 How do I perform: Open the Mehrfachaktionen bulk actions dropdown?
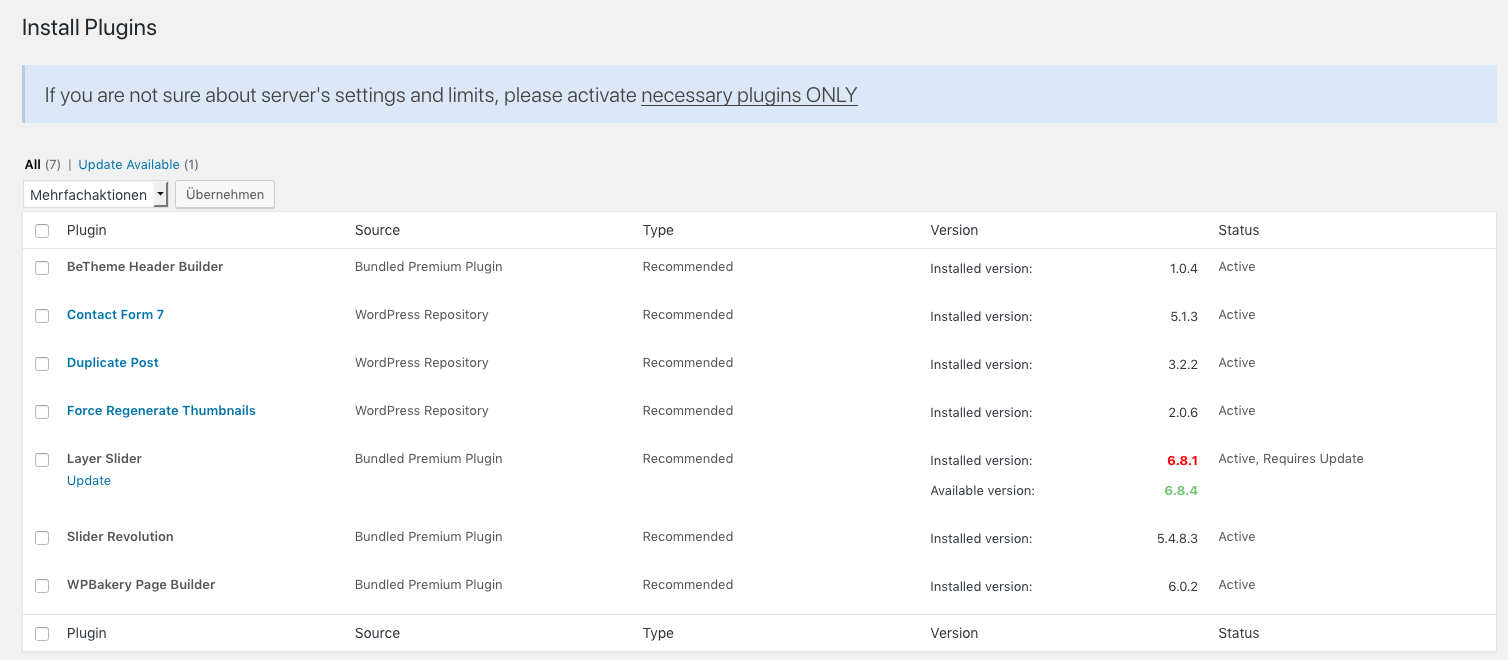[95, 195]
